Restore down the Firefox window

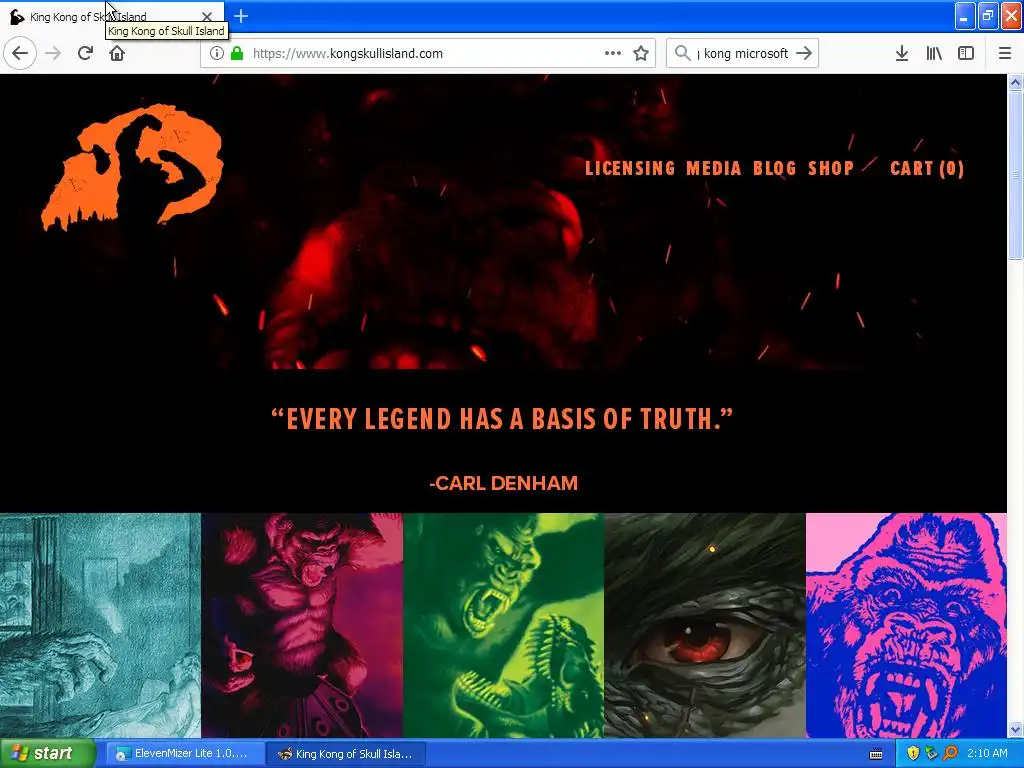988,16
